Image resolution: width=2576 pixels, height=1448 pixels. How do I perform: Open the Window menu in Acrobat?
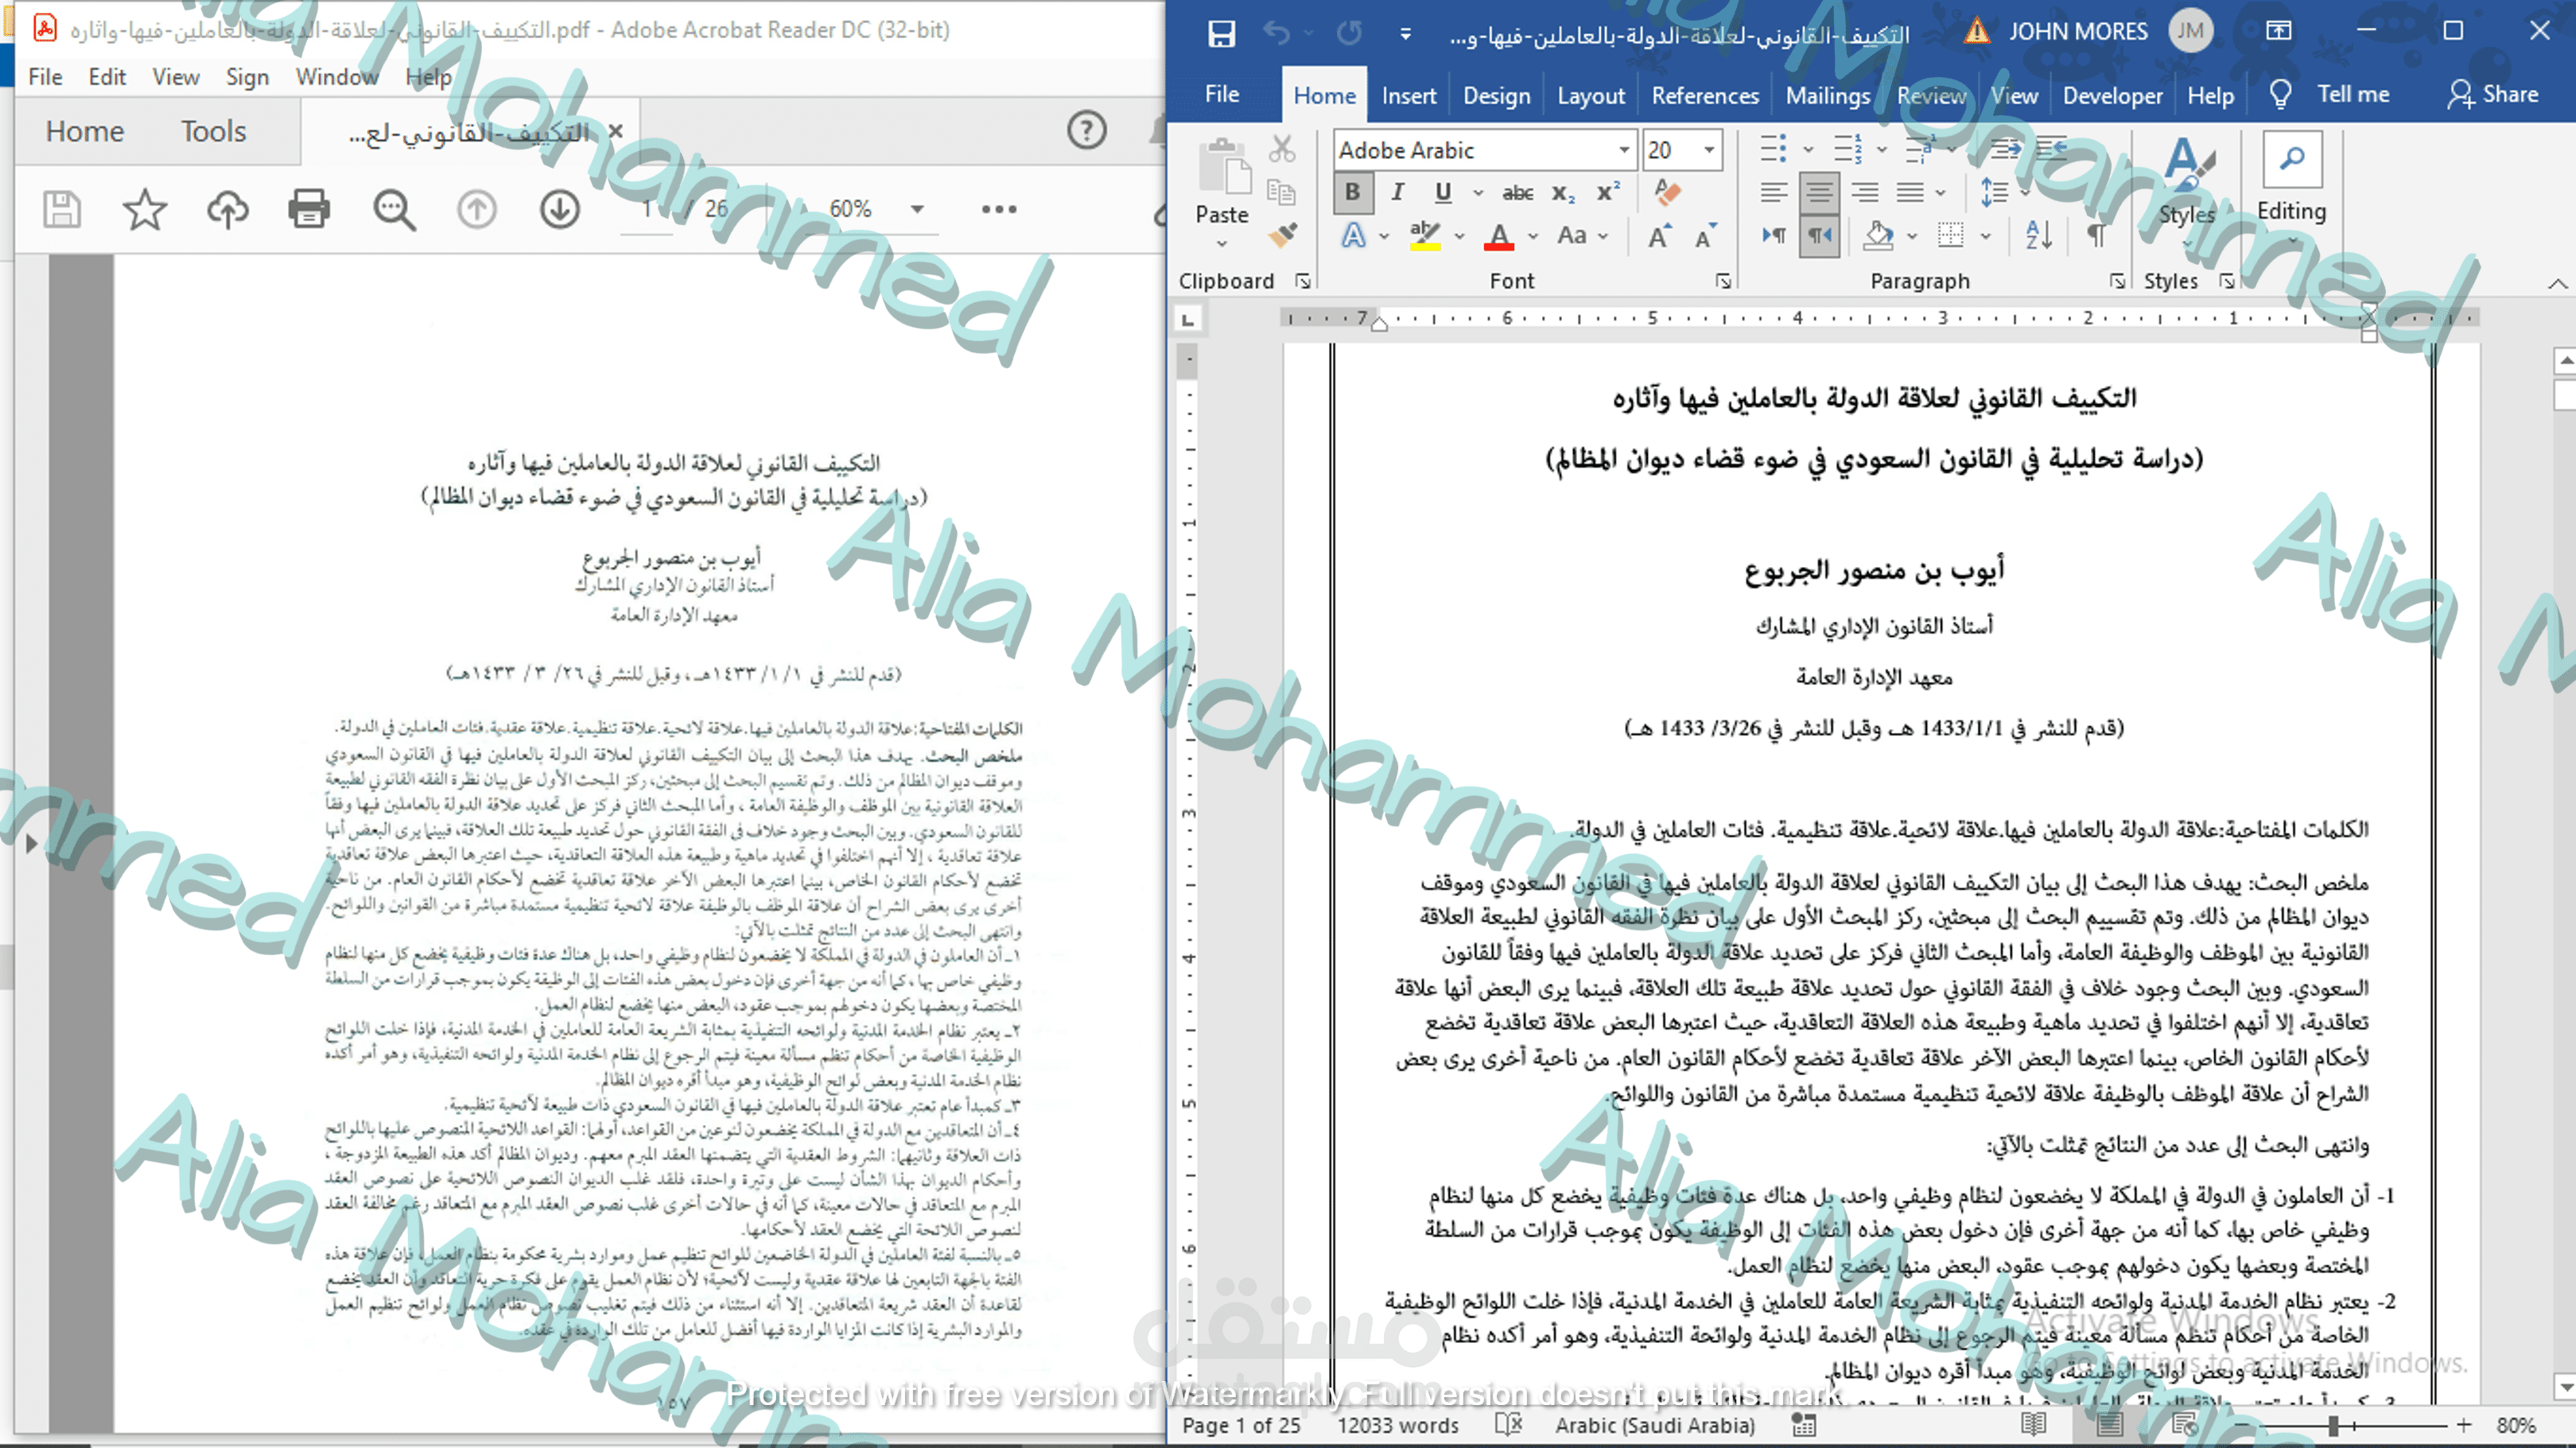point(336,77)
